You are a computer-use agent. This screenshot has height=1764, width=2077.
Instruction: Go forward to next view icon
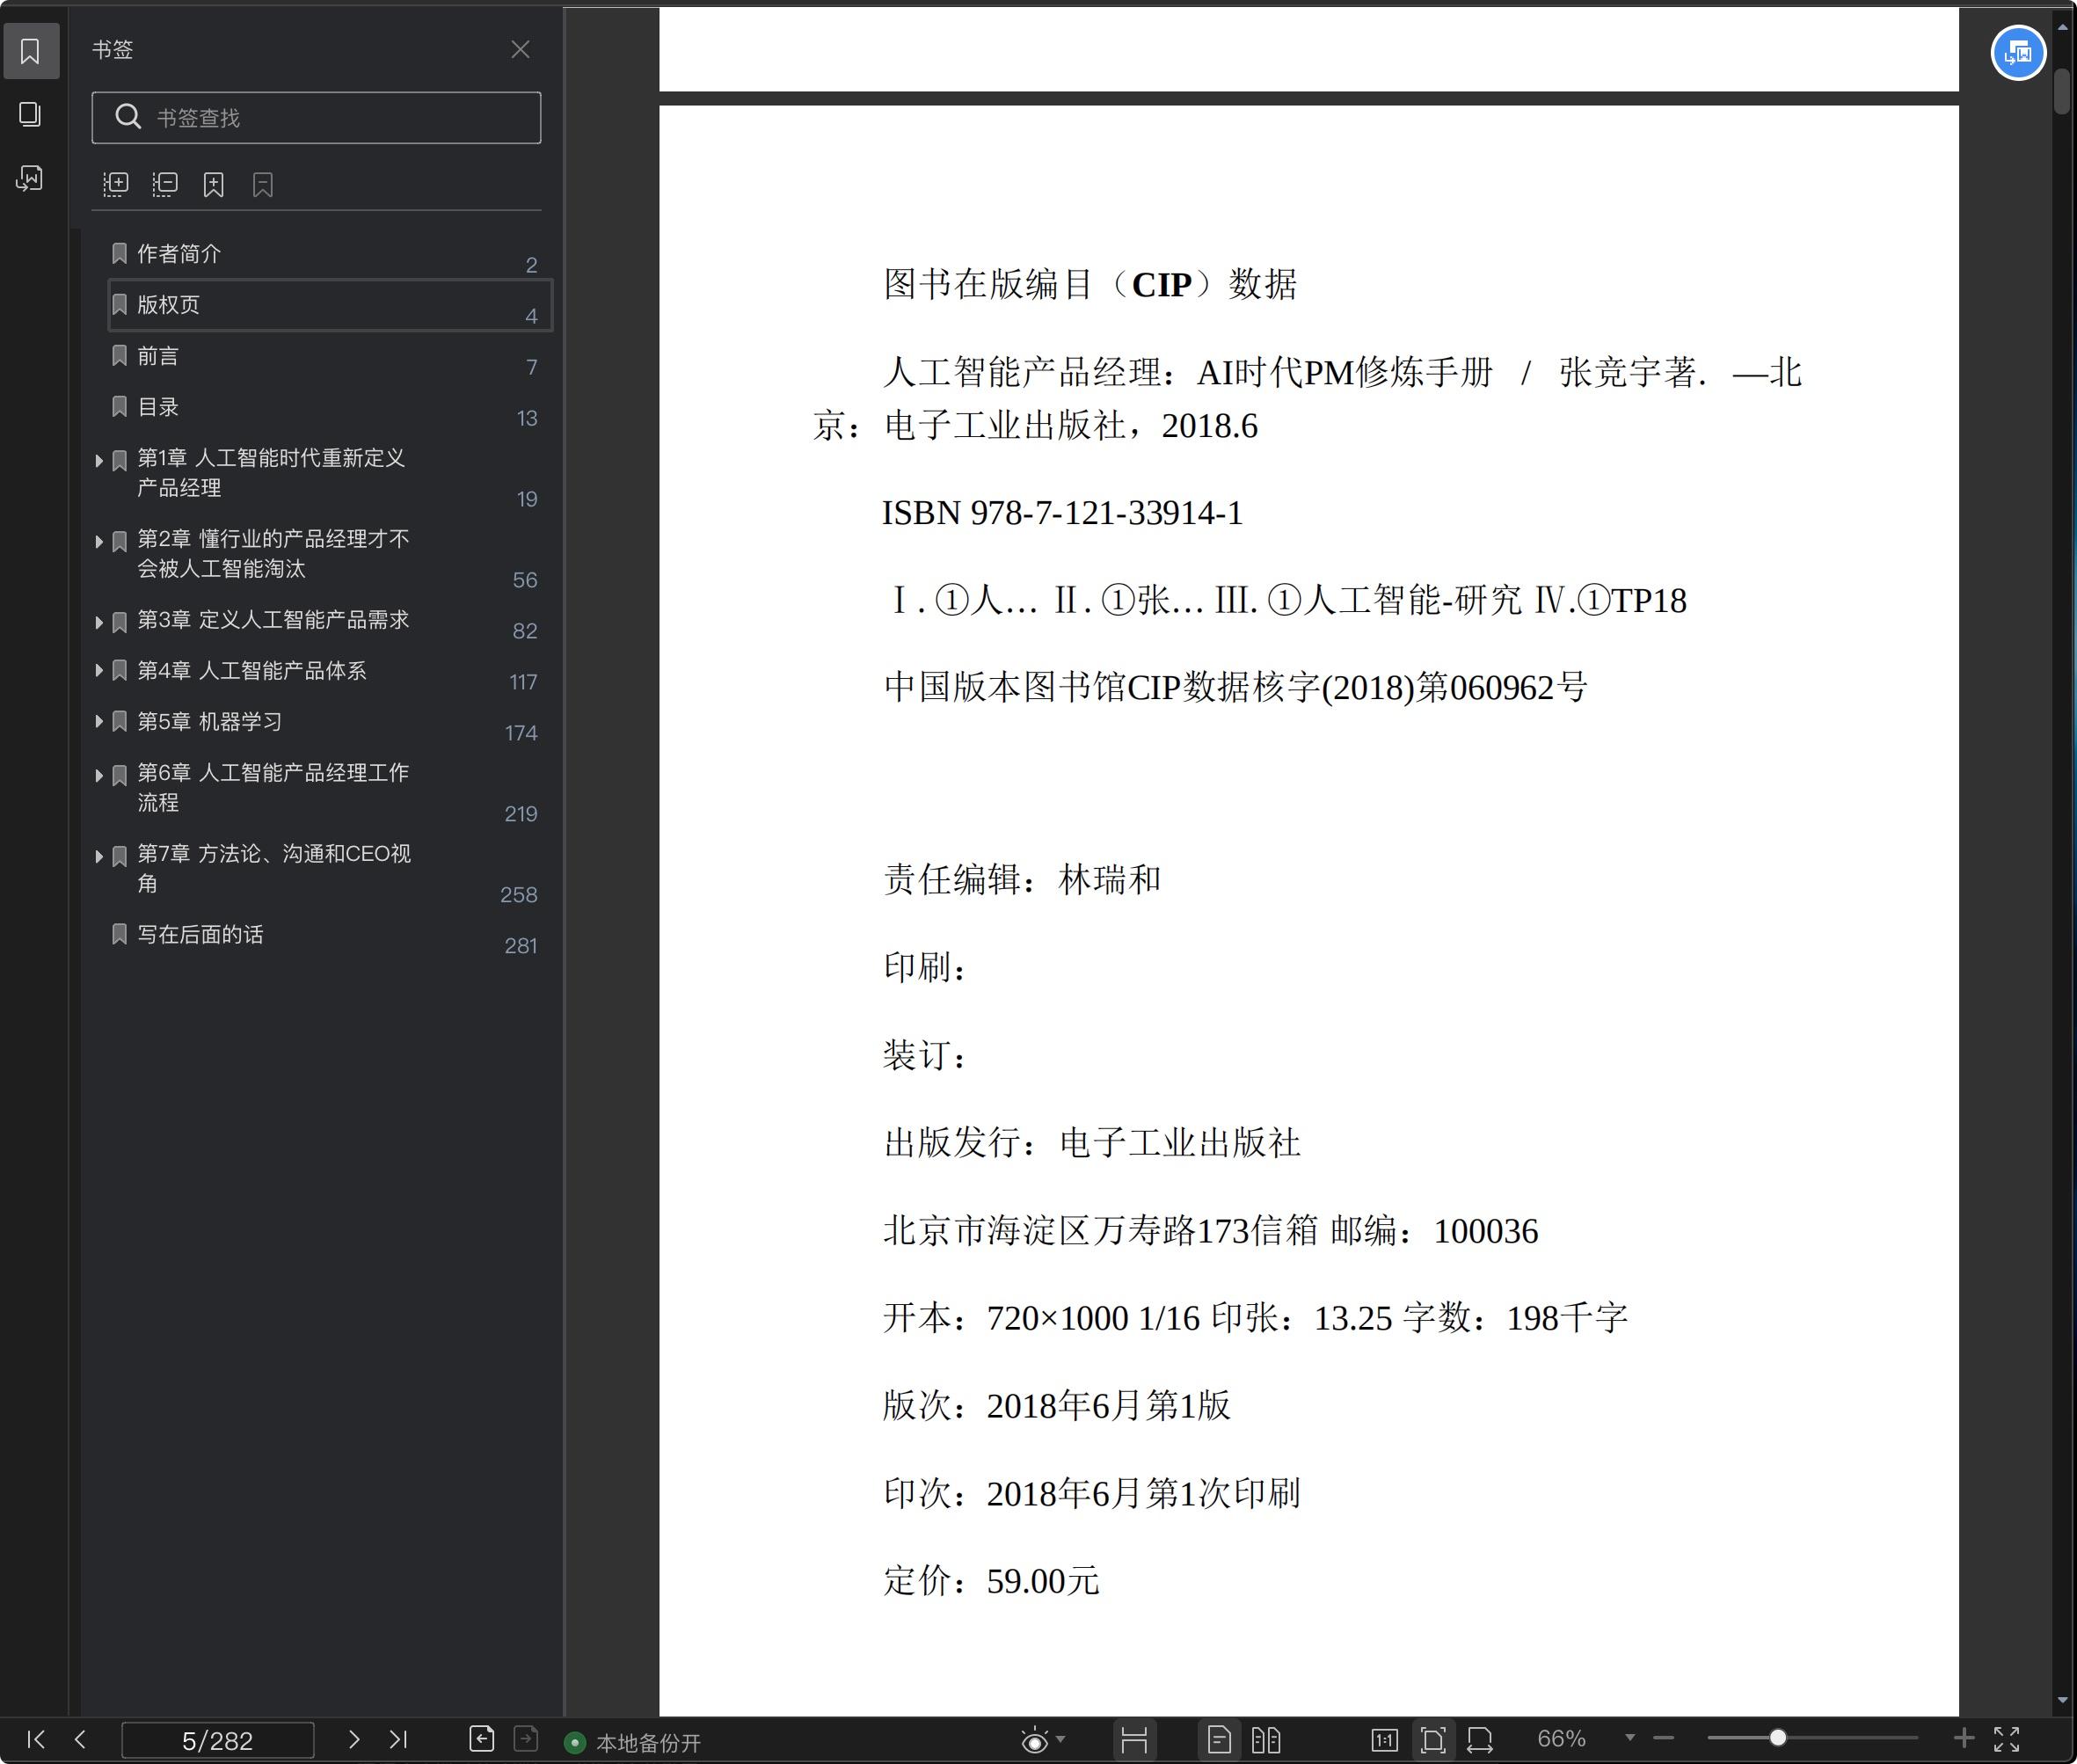(526, 1739)
